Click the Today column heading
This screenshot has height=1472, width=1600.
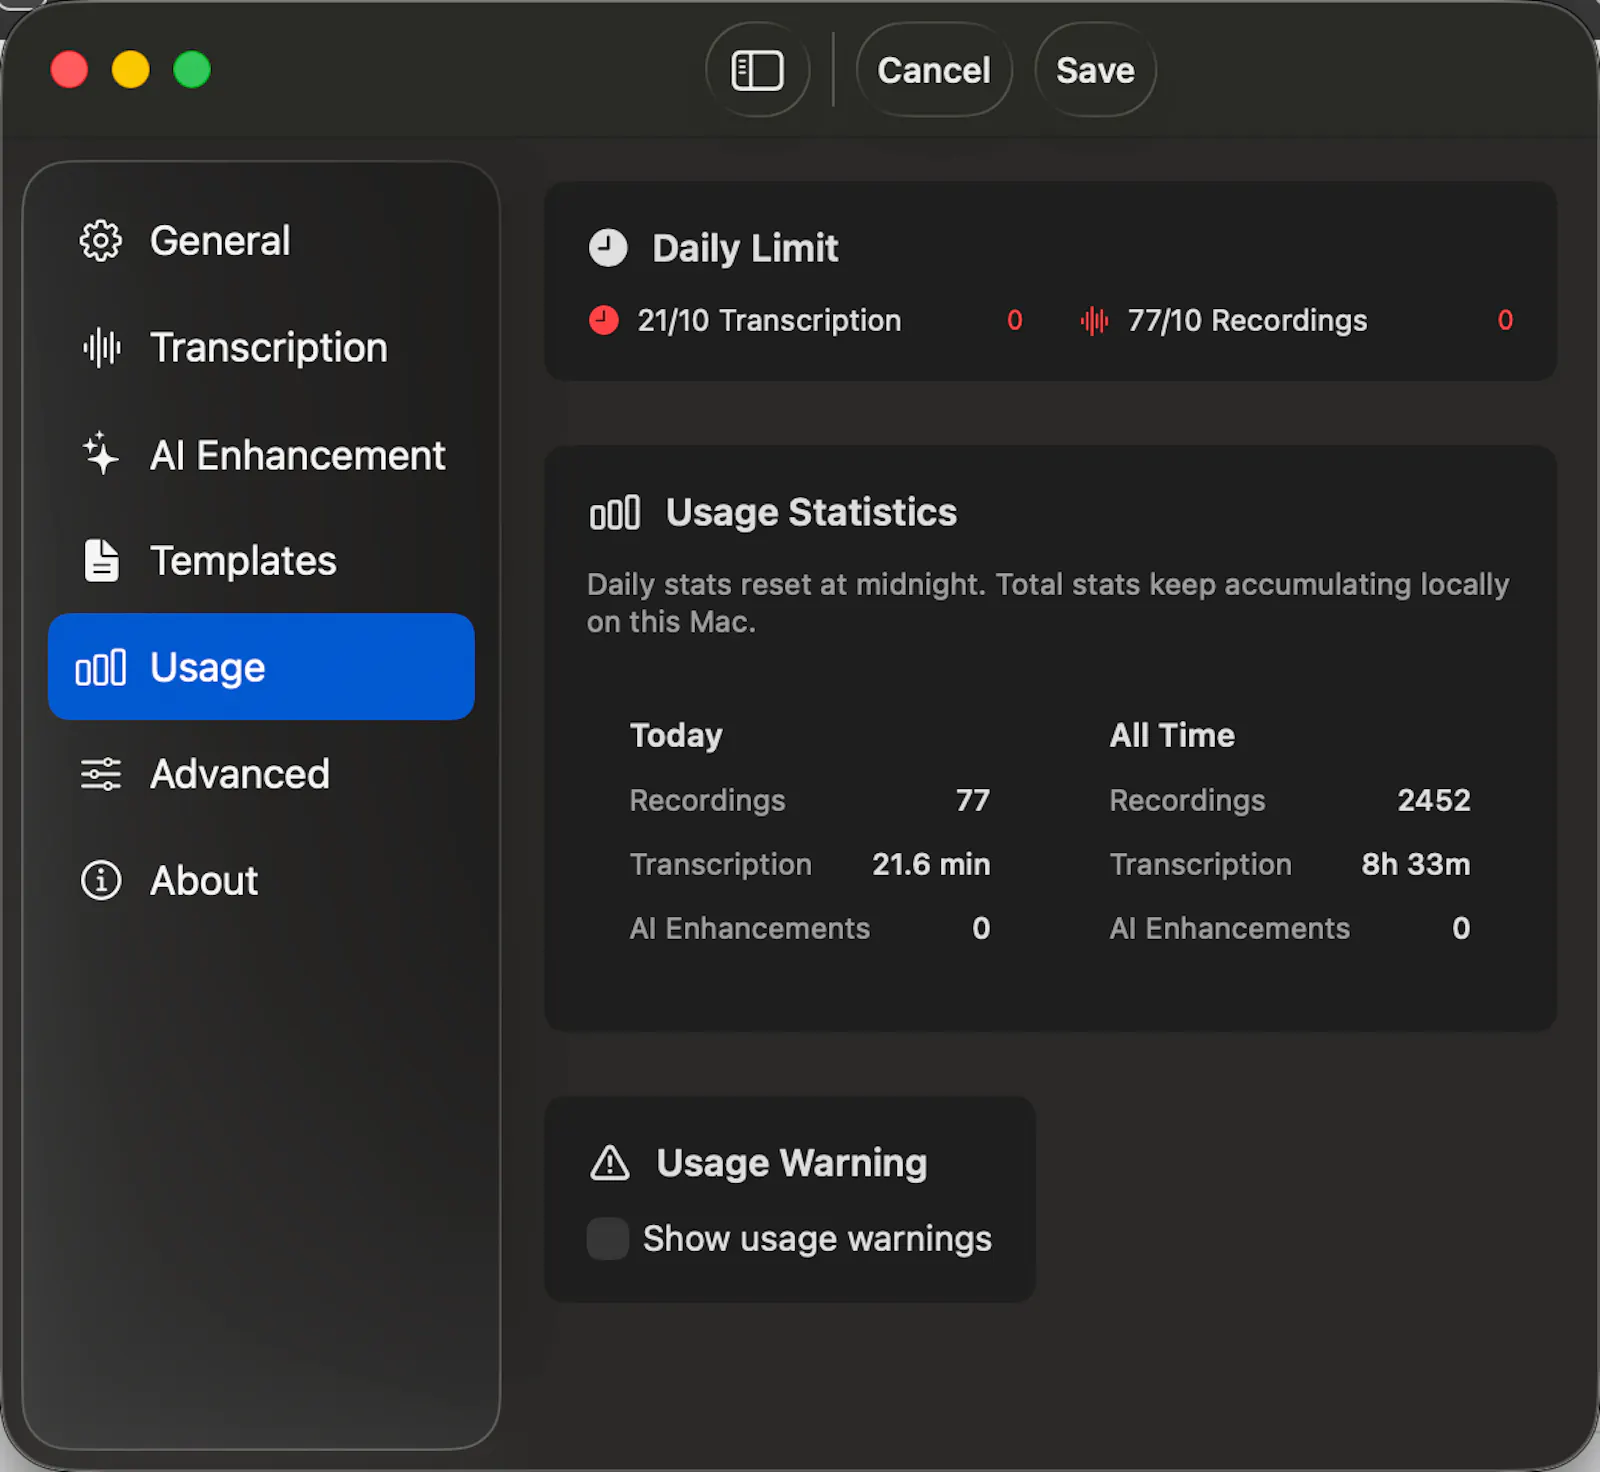click(x=676, y=736)
